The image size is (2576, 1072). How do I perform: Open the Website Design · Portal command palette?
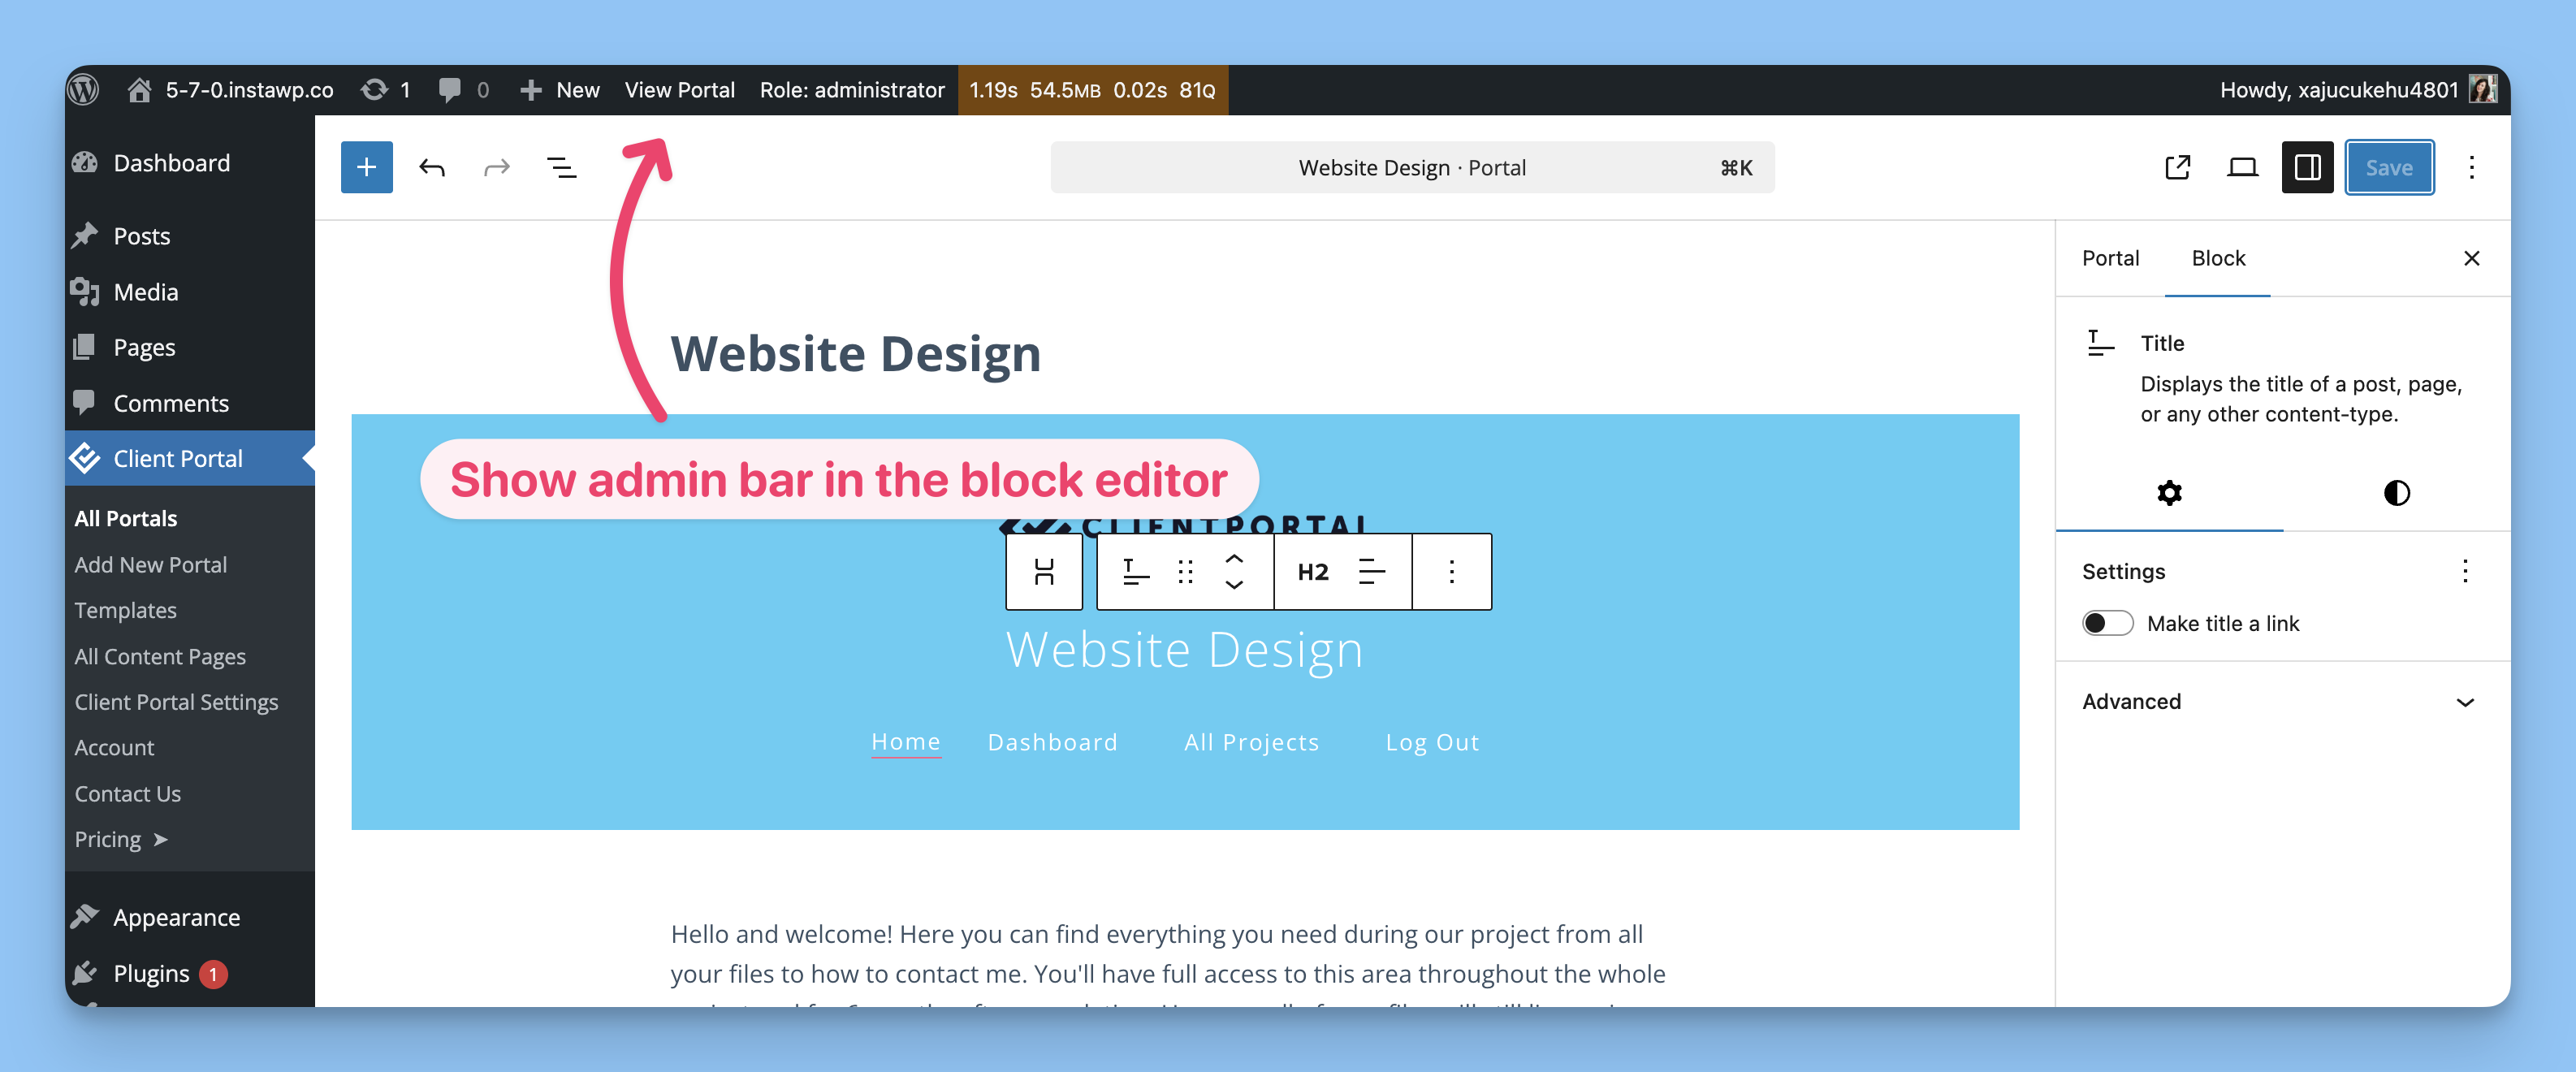(1412, 167)
